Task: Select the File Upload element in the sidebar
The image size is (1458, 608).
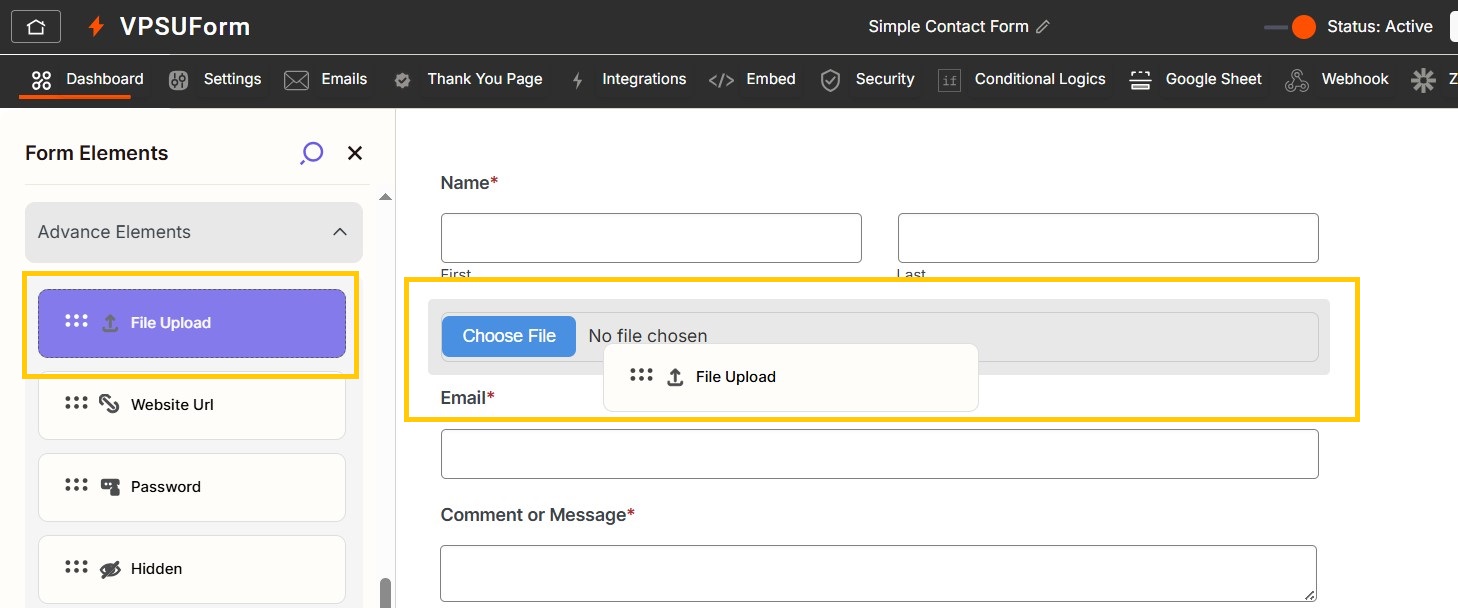Action: [191, 322]
